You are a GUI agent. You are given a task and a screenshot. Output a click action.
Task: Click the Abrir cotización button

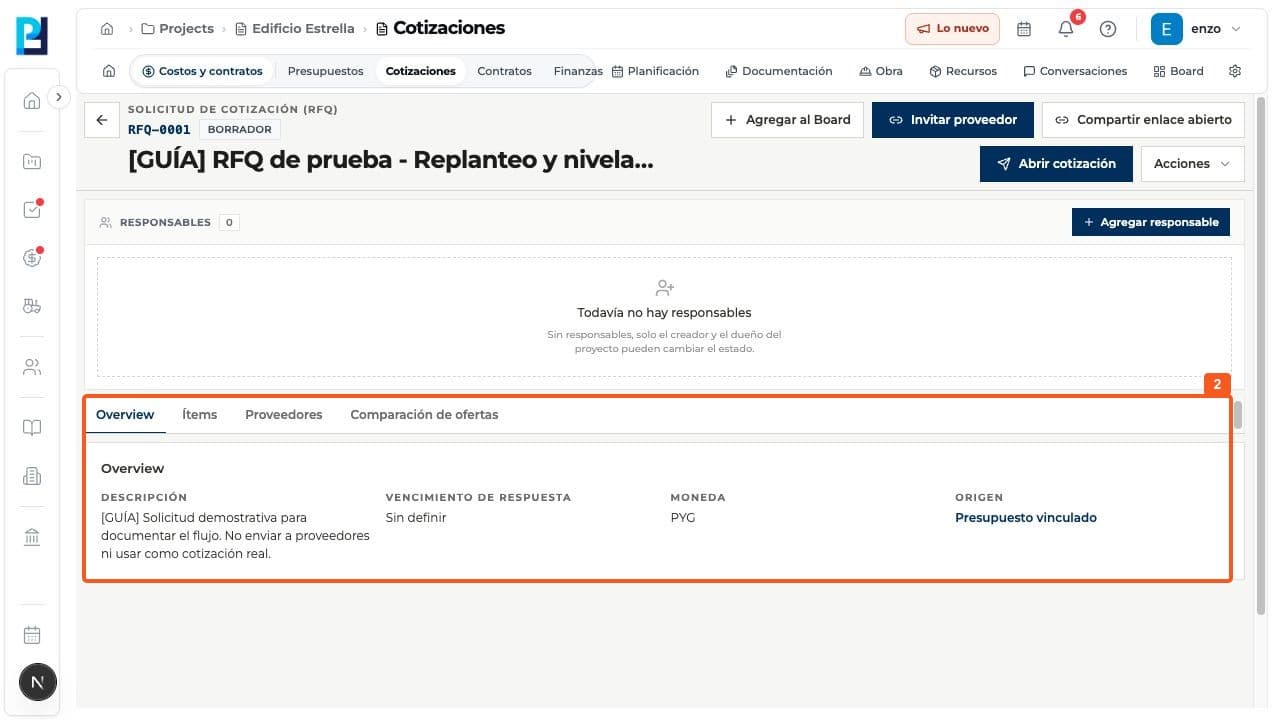pyautogui.click(x=1056, y=164)
